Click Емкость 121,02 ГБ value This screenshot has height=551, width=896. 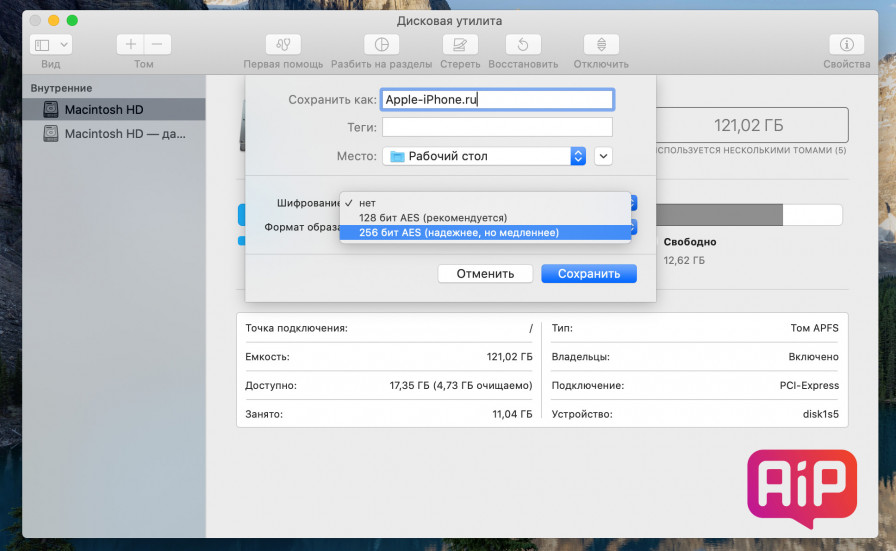[509, 357]
